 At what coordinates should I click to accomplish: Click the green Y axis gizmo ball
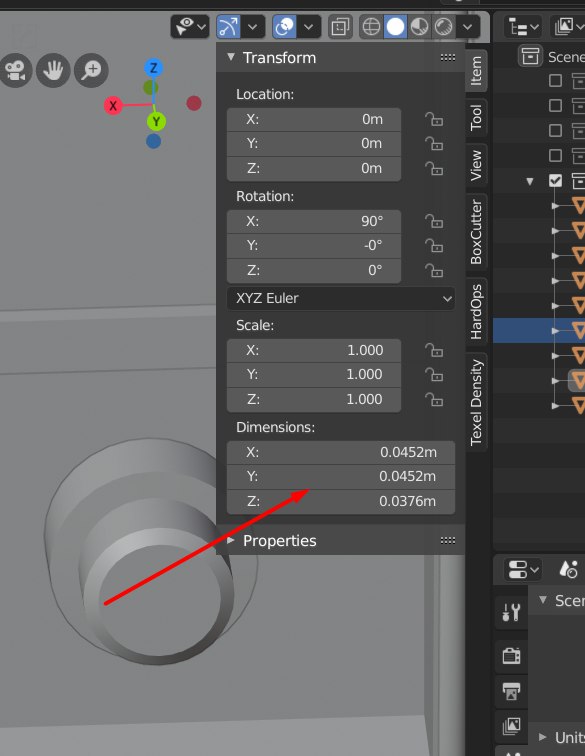coord(156,122)
